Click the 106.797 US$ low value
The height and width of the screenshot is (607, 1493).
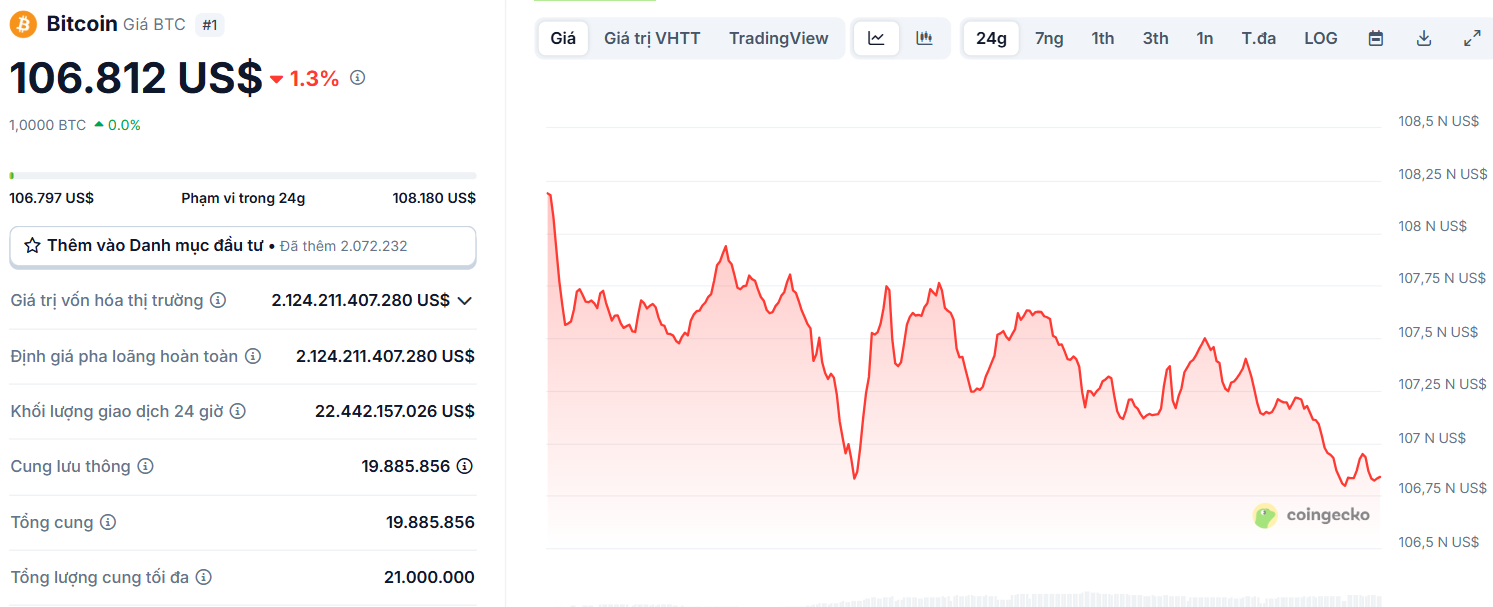point(51,198)
